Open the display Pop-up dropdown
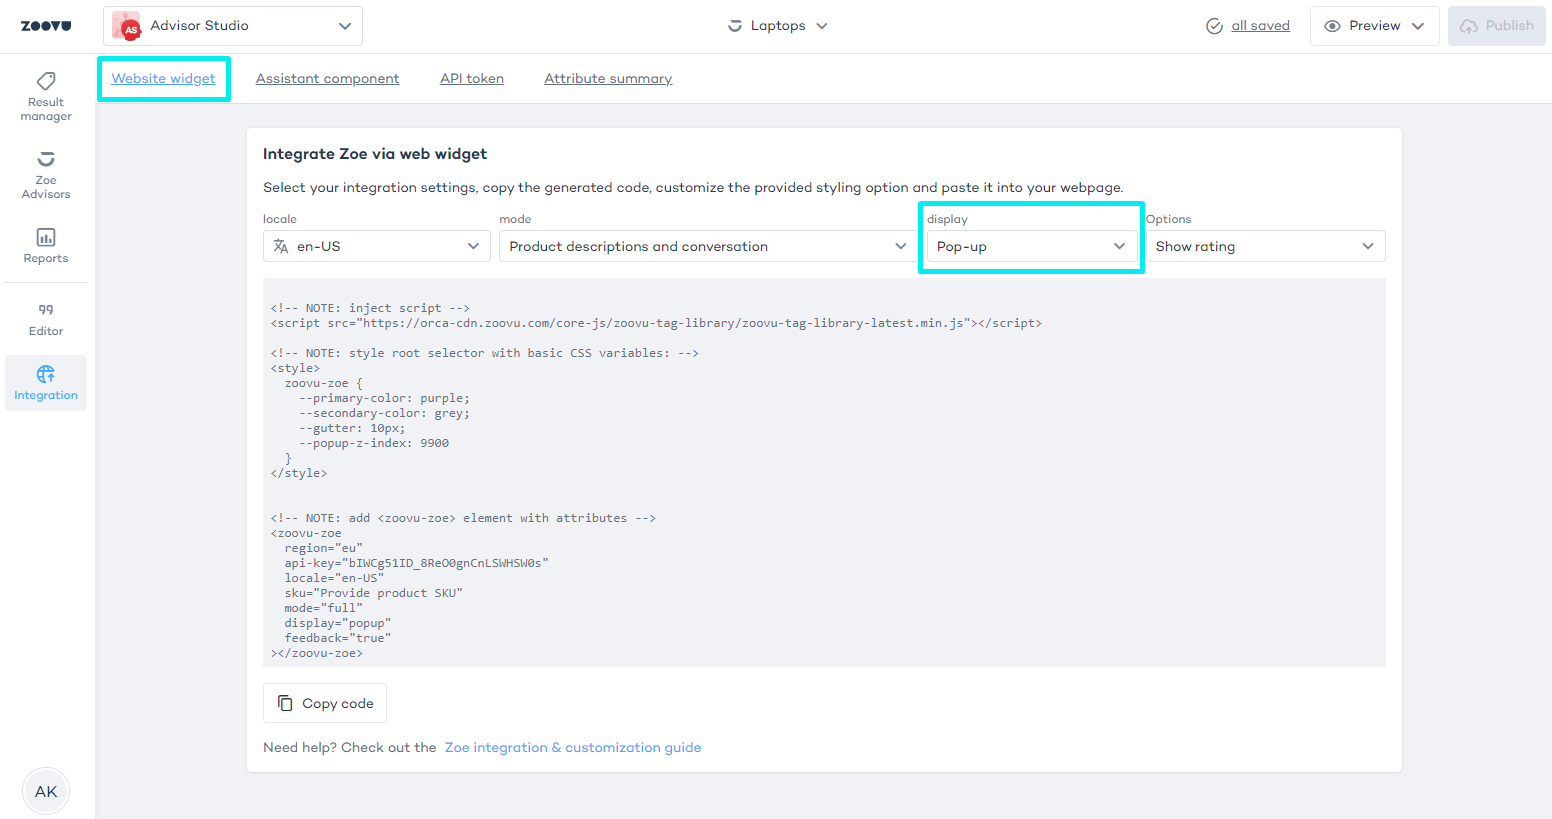This screenshot has height=819, width=1552. point(1030,246)
